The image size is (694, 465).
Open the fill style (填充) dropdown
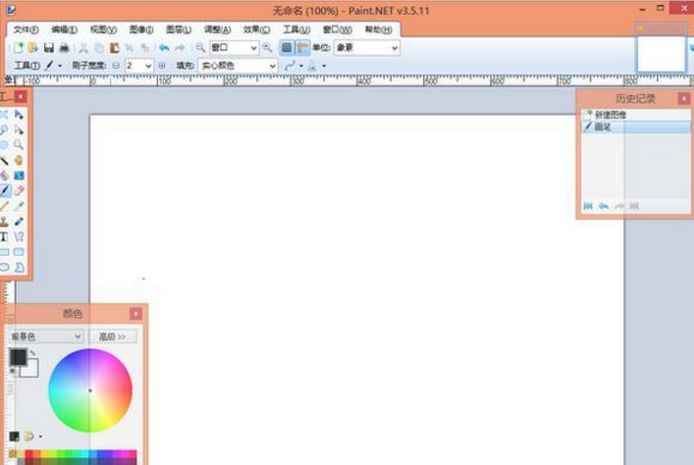[x=238, y=65]
